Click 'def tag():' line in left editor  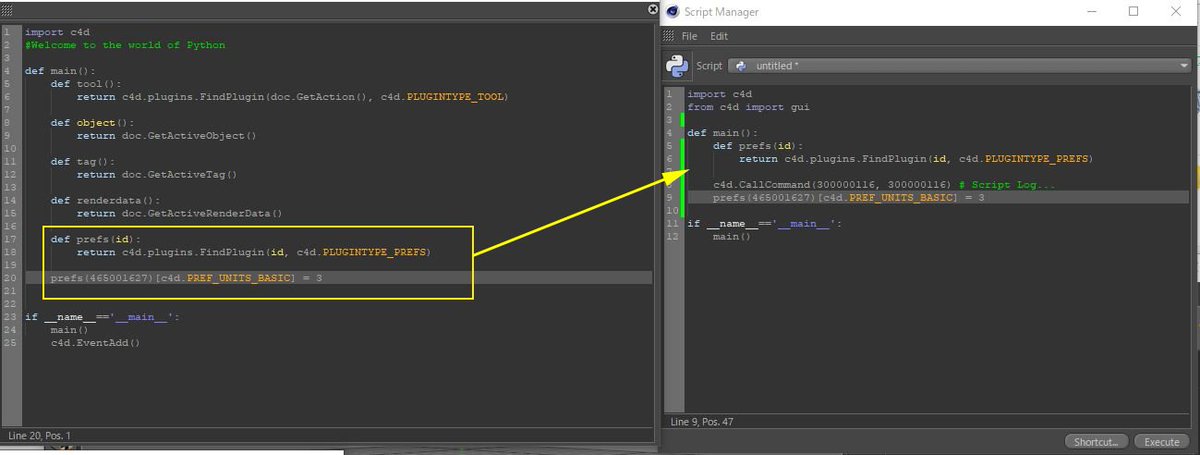(x=82, y=161)
